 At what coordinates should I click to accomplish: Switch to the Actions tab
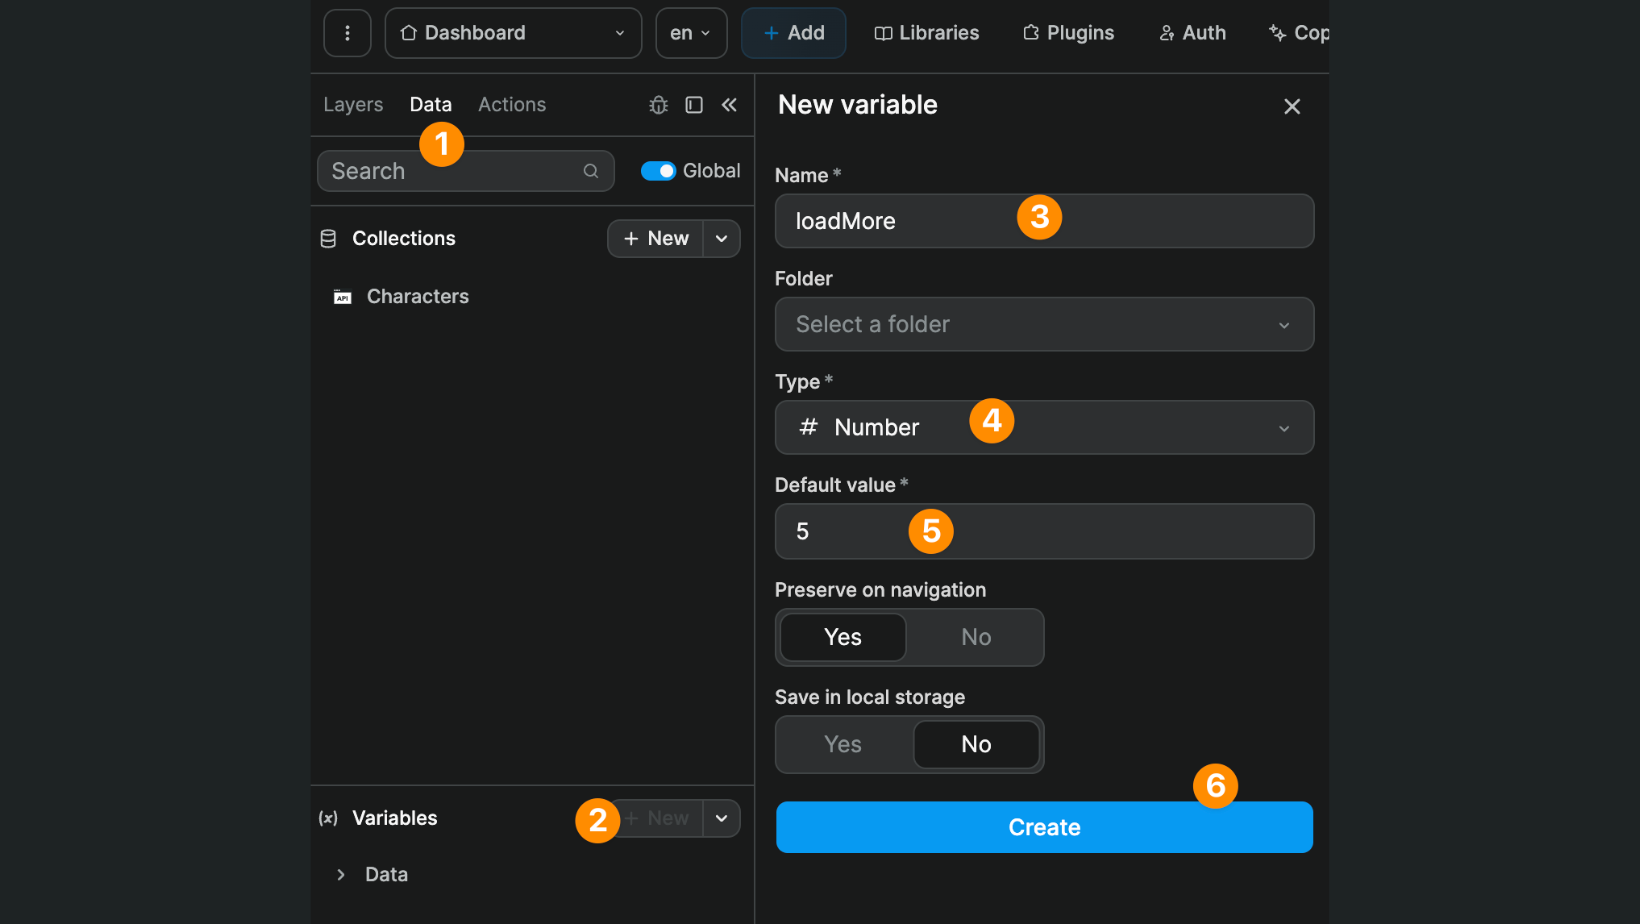tap(512, 105)
